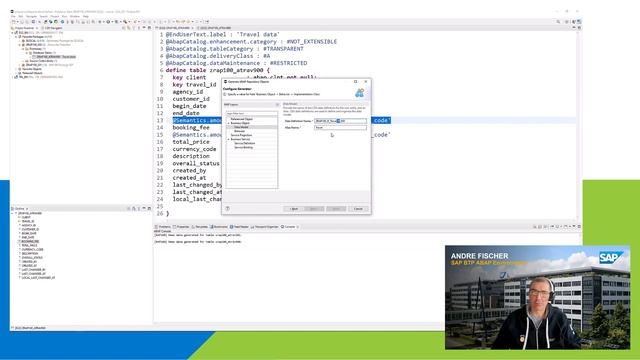640x360 pixels.
Task: Select the CURRENCY_CODE field in Outline
Action: 32,249
